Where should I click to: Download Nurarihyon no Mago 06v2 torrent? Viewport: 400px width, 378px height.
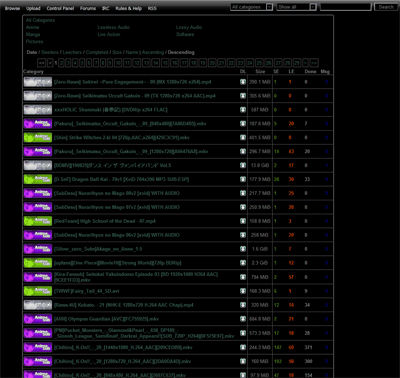(243, 235)
